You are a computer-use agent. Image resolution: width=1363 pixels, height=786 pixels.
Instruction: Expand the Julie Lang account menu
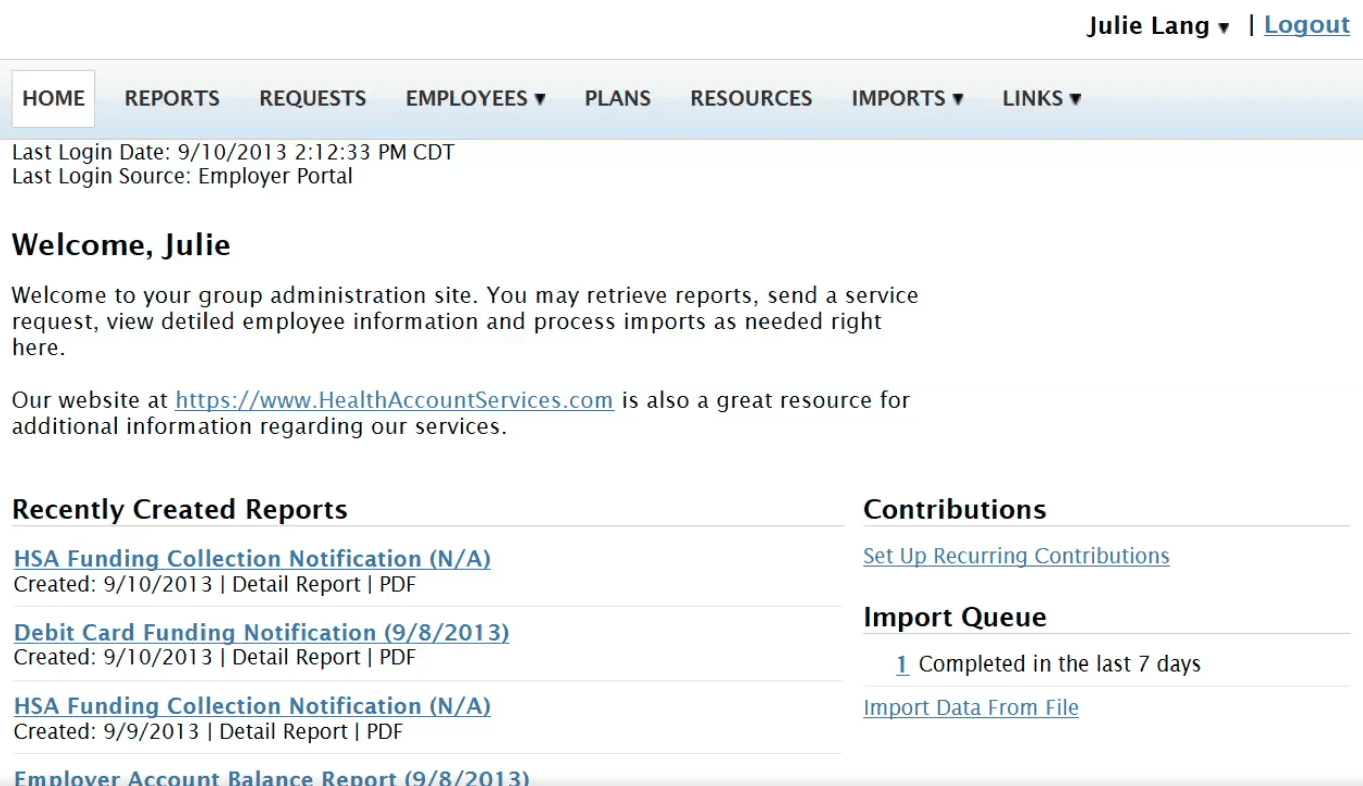pos(1158,25)
